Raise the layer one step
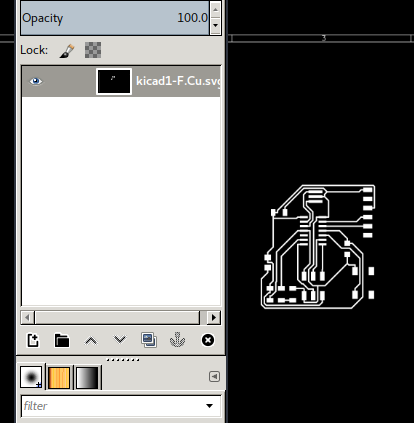 coord(91,340)
